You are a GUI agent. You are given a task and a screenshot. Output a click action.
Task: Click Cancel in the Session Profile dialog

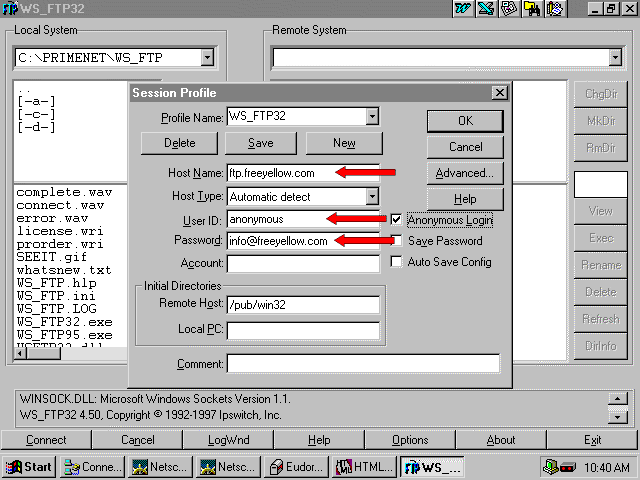coord(465,147)
